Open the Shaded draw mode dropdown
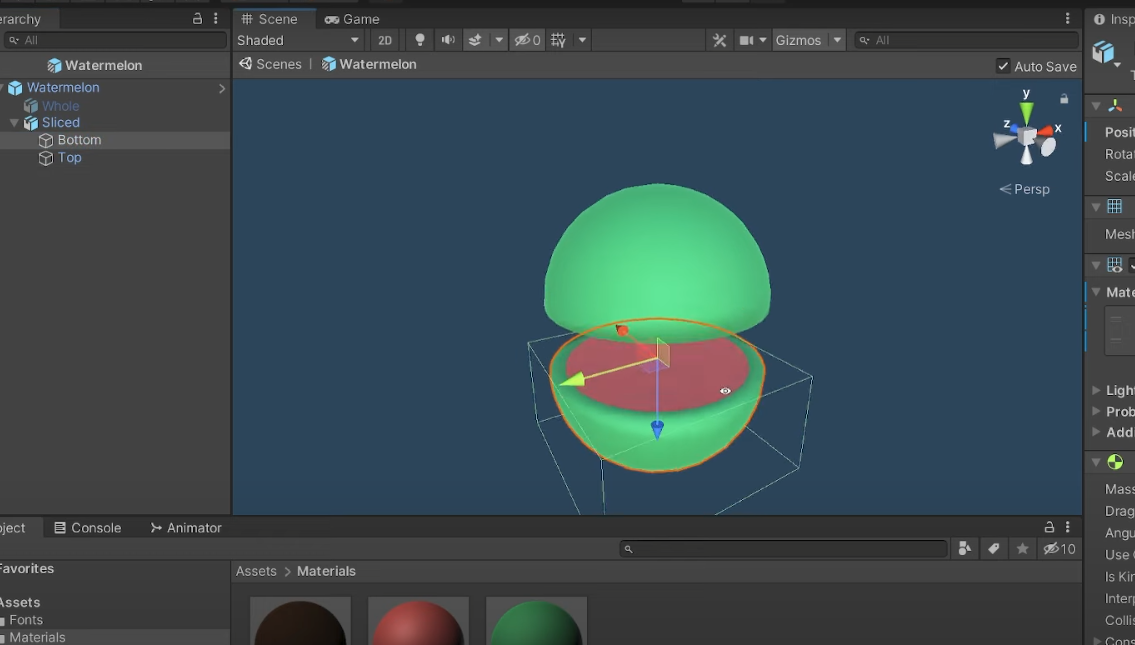 (x=298, y=40)
